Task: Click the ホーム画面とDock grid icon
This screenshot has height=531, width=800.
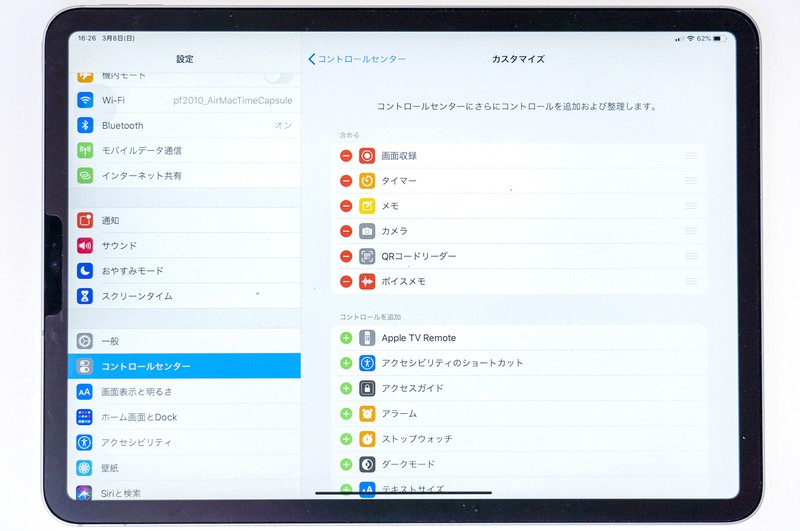Action: 85,417
